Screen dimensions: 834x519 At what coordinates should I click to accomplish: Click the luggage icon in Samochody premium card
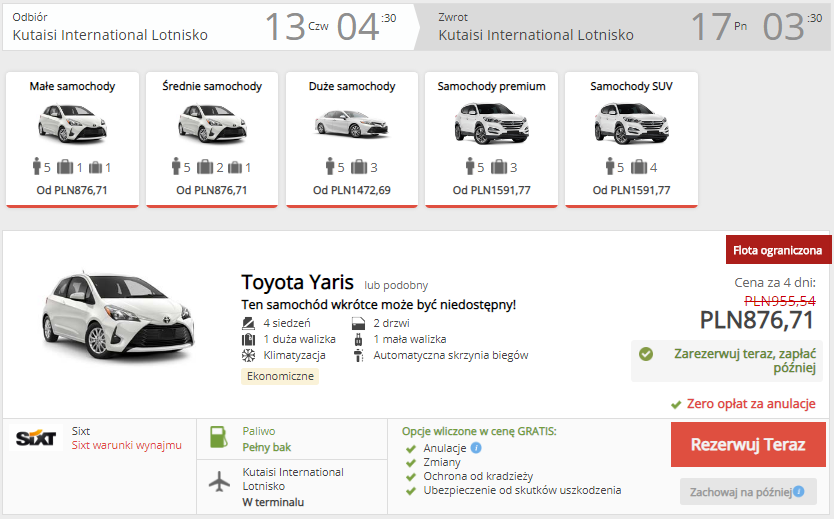498,167
